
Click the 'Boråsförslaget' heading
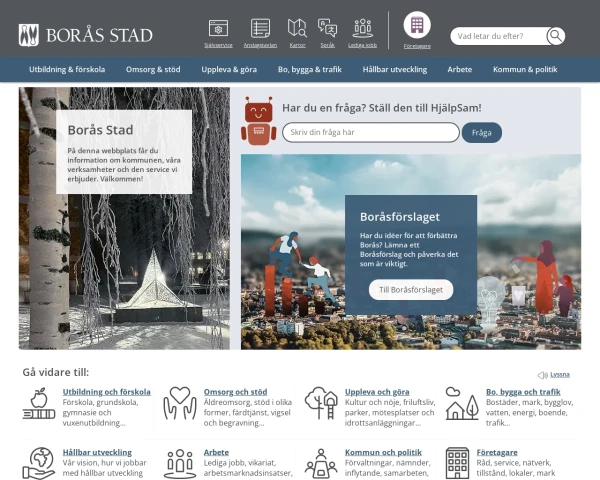tap(400, 217)
